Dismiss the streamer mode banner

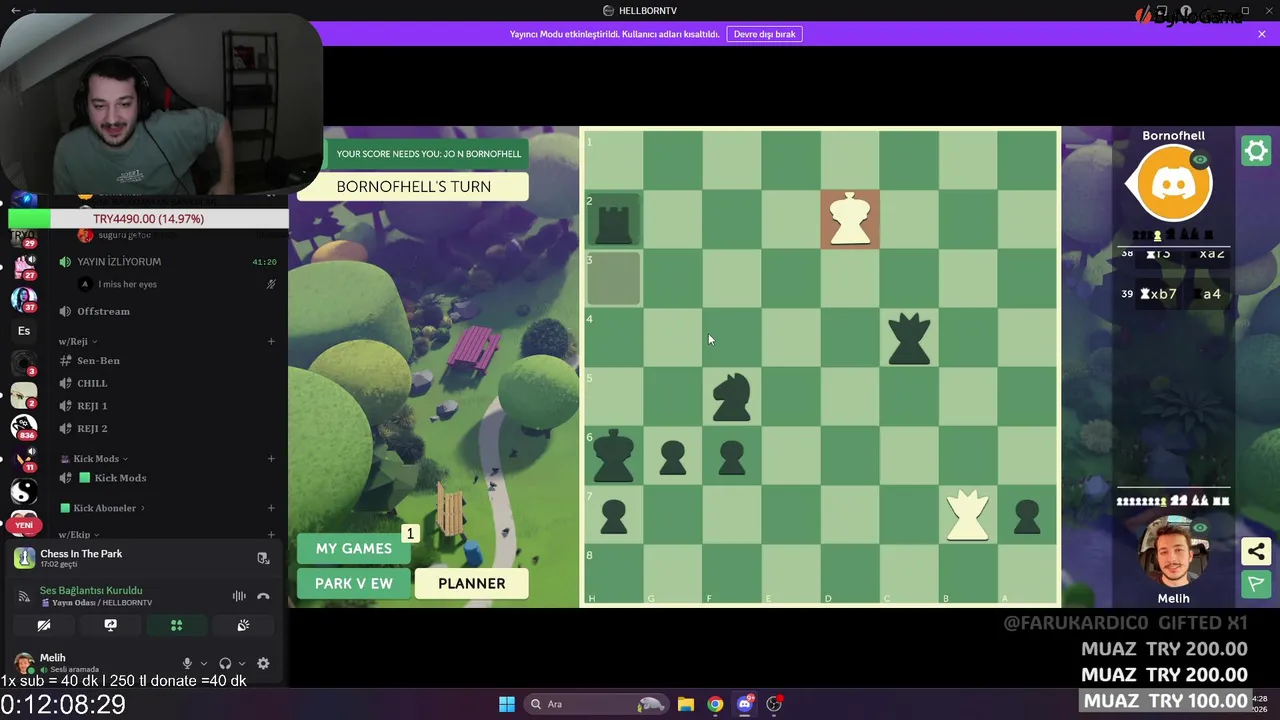[x=1262, y=34]
